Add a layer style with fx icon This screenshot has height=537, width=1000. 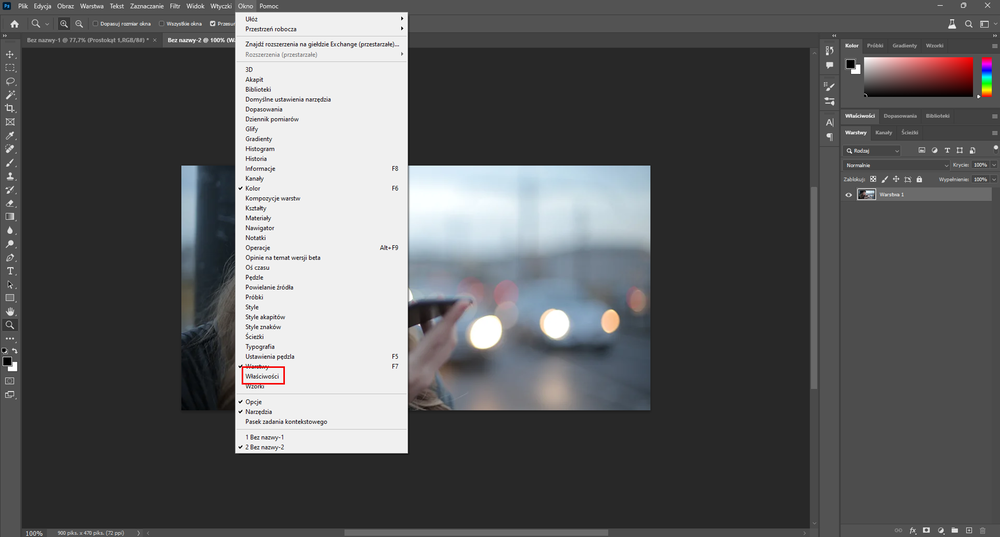pos(913,530)
